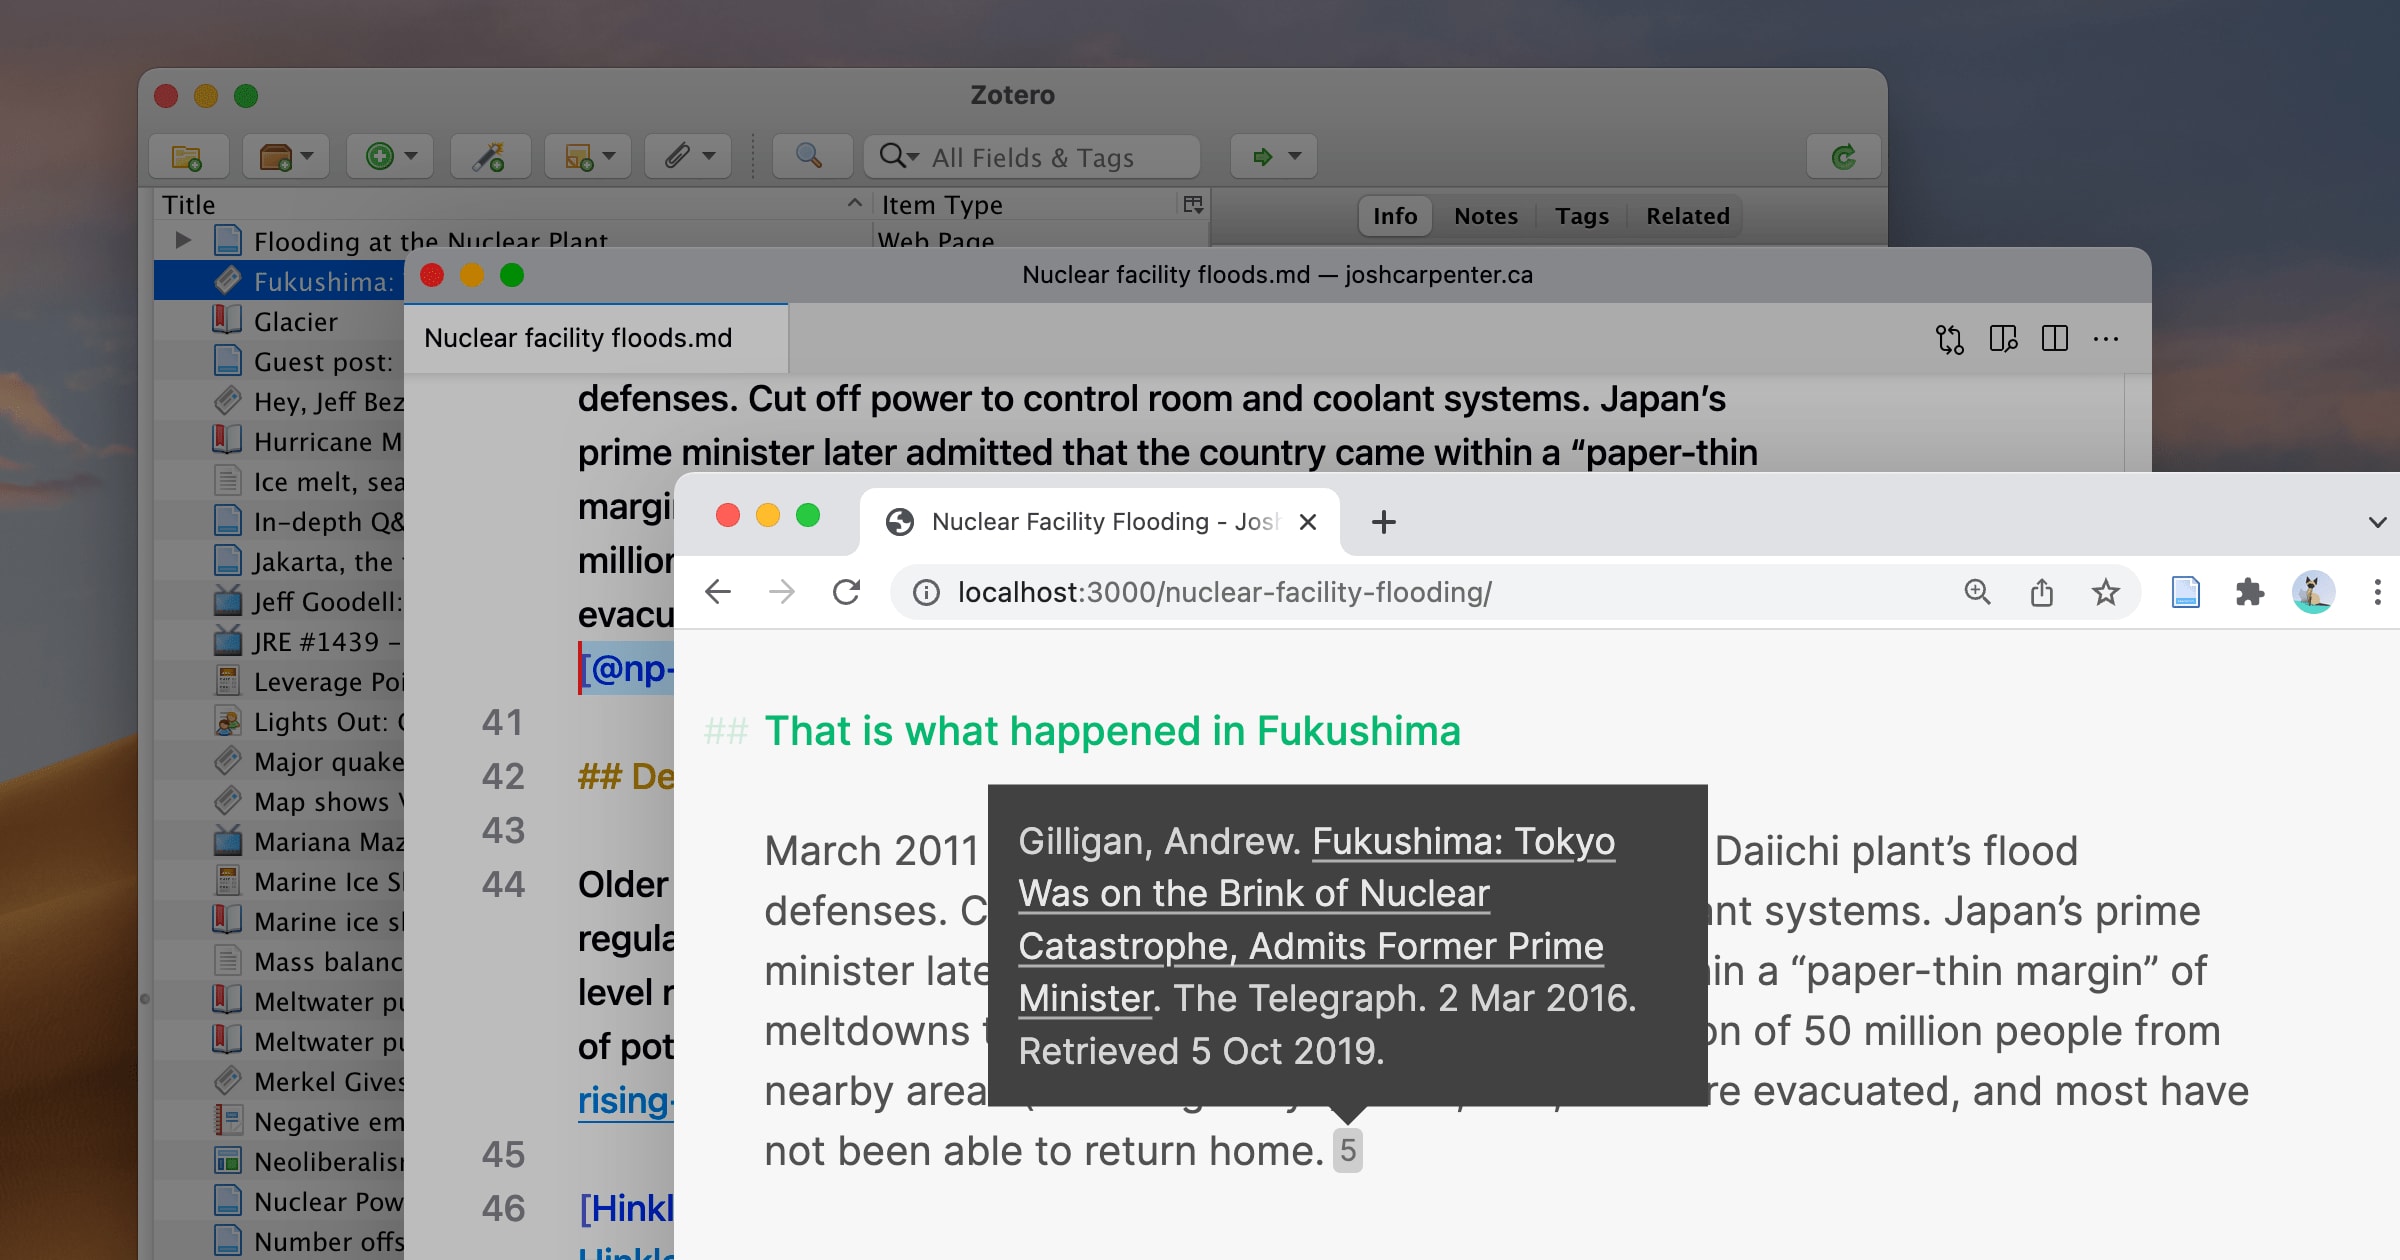Image resolution: width=2400 pixels, height=1260 pixels.
Task: Select Glacier item in Zotero list
Action: 280,321
